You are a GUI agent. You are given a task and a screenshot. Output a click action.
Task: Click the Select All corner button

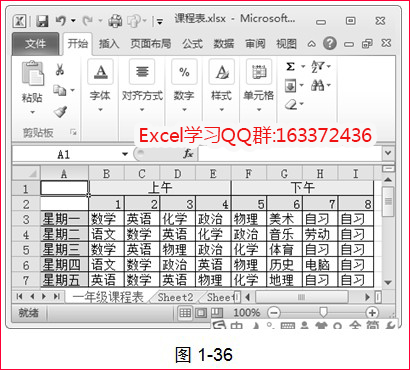click(x=26, y=173)
